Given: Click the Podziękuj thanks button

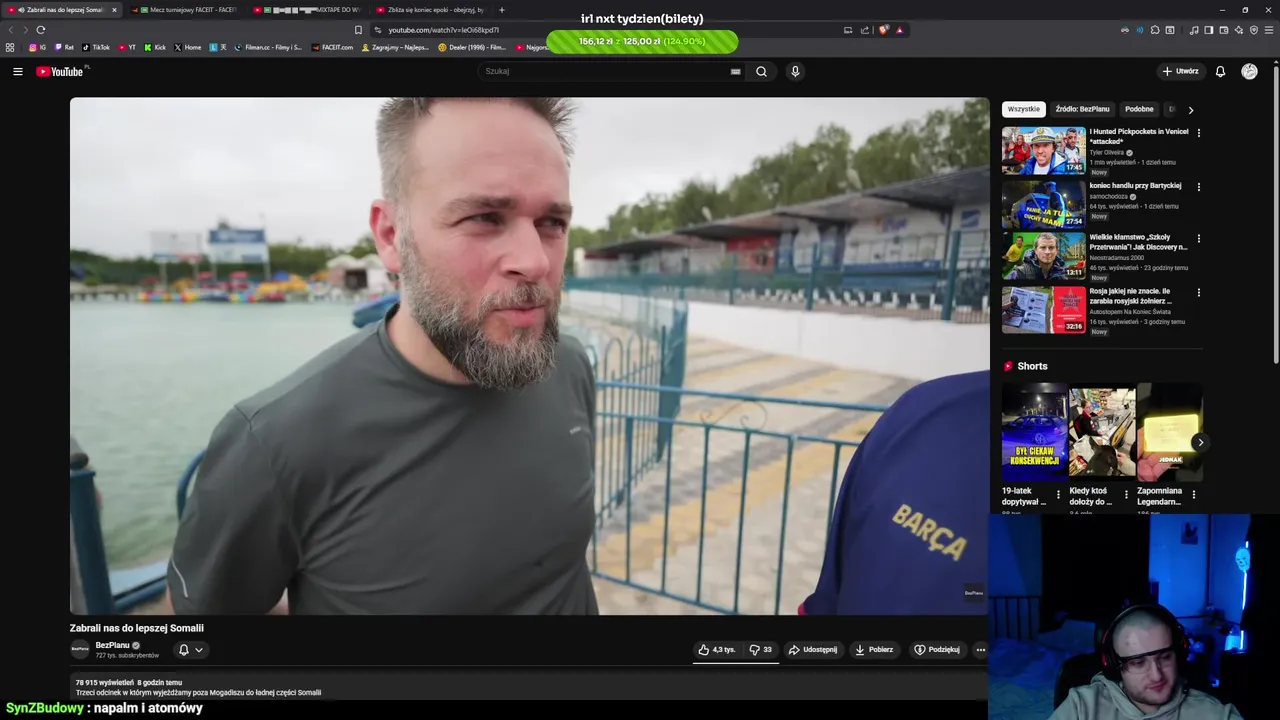Looking at the screenshot, I should pyautogui.click(x=937, y=650).
